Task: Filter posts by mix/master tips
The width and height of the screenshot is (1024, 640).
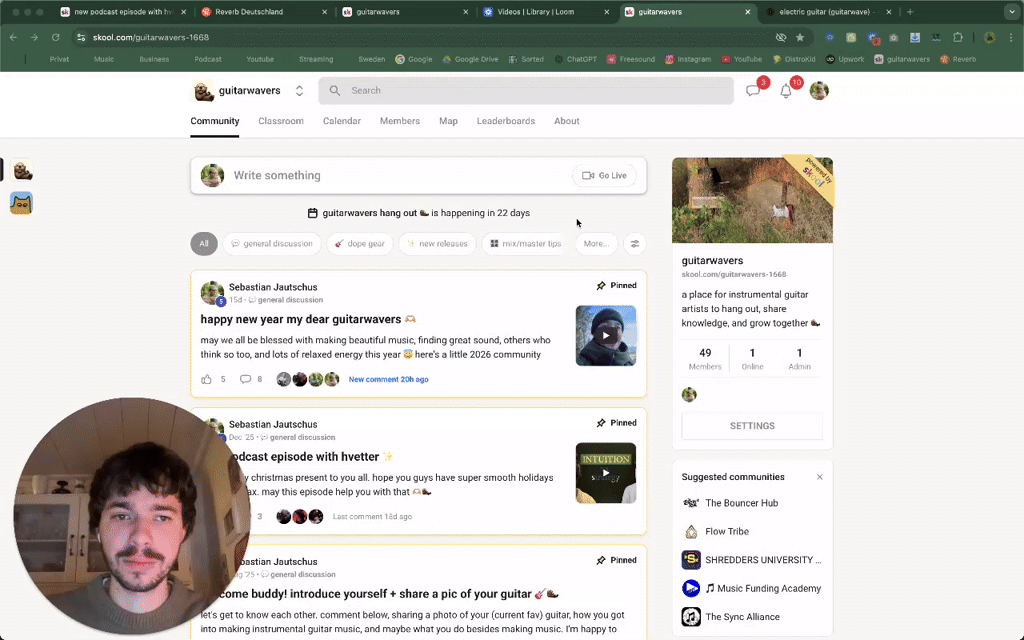Action: [x=525, y=244]
